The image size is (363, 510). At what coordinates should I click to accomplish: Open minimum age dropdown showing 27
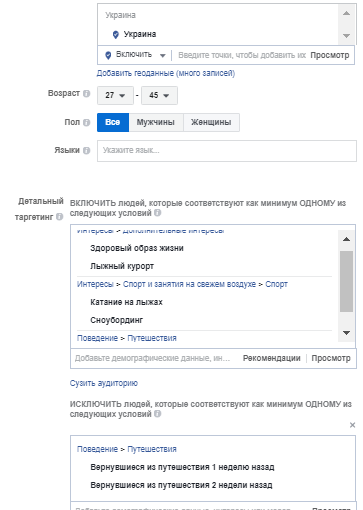pyautogui.click(x=115, y=95)
